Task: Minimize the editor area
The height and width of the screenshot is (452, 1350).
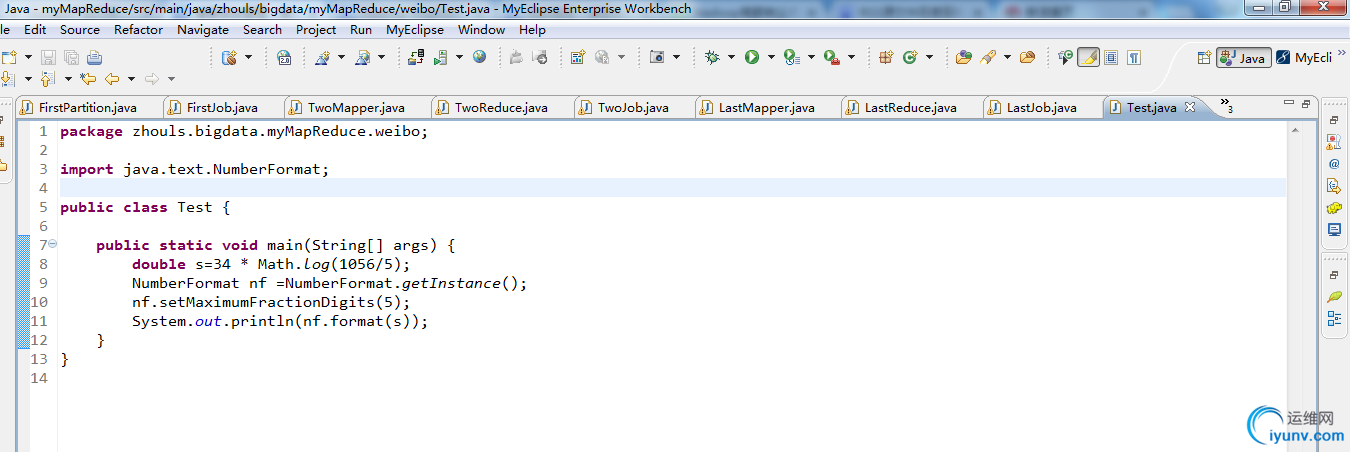Action: [x=1287, y=104]
